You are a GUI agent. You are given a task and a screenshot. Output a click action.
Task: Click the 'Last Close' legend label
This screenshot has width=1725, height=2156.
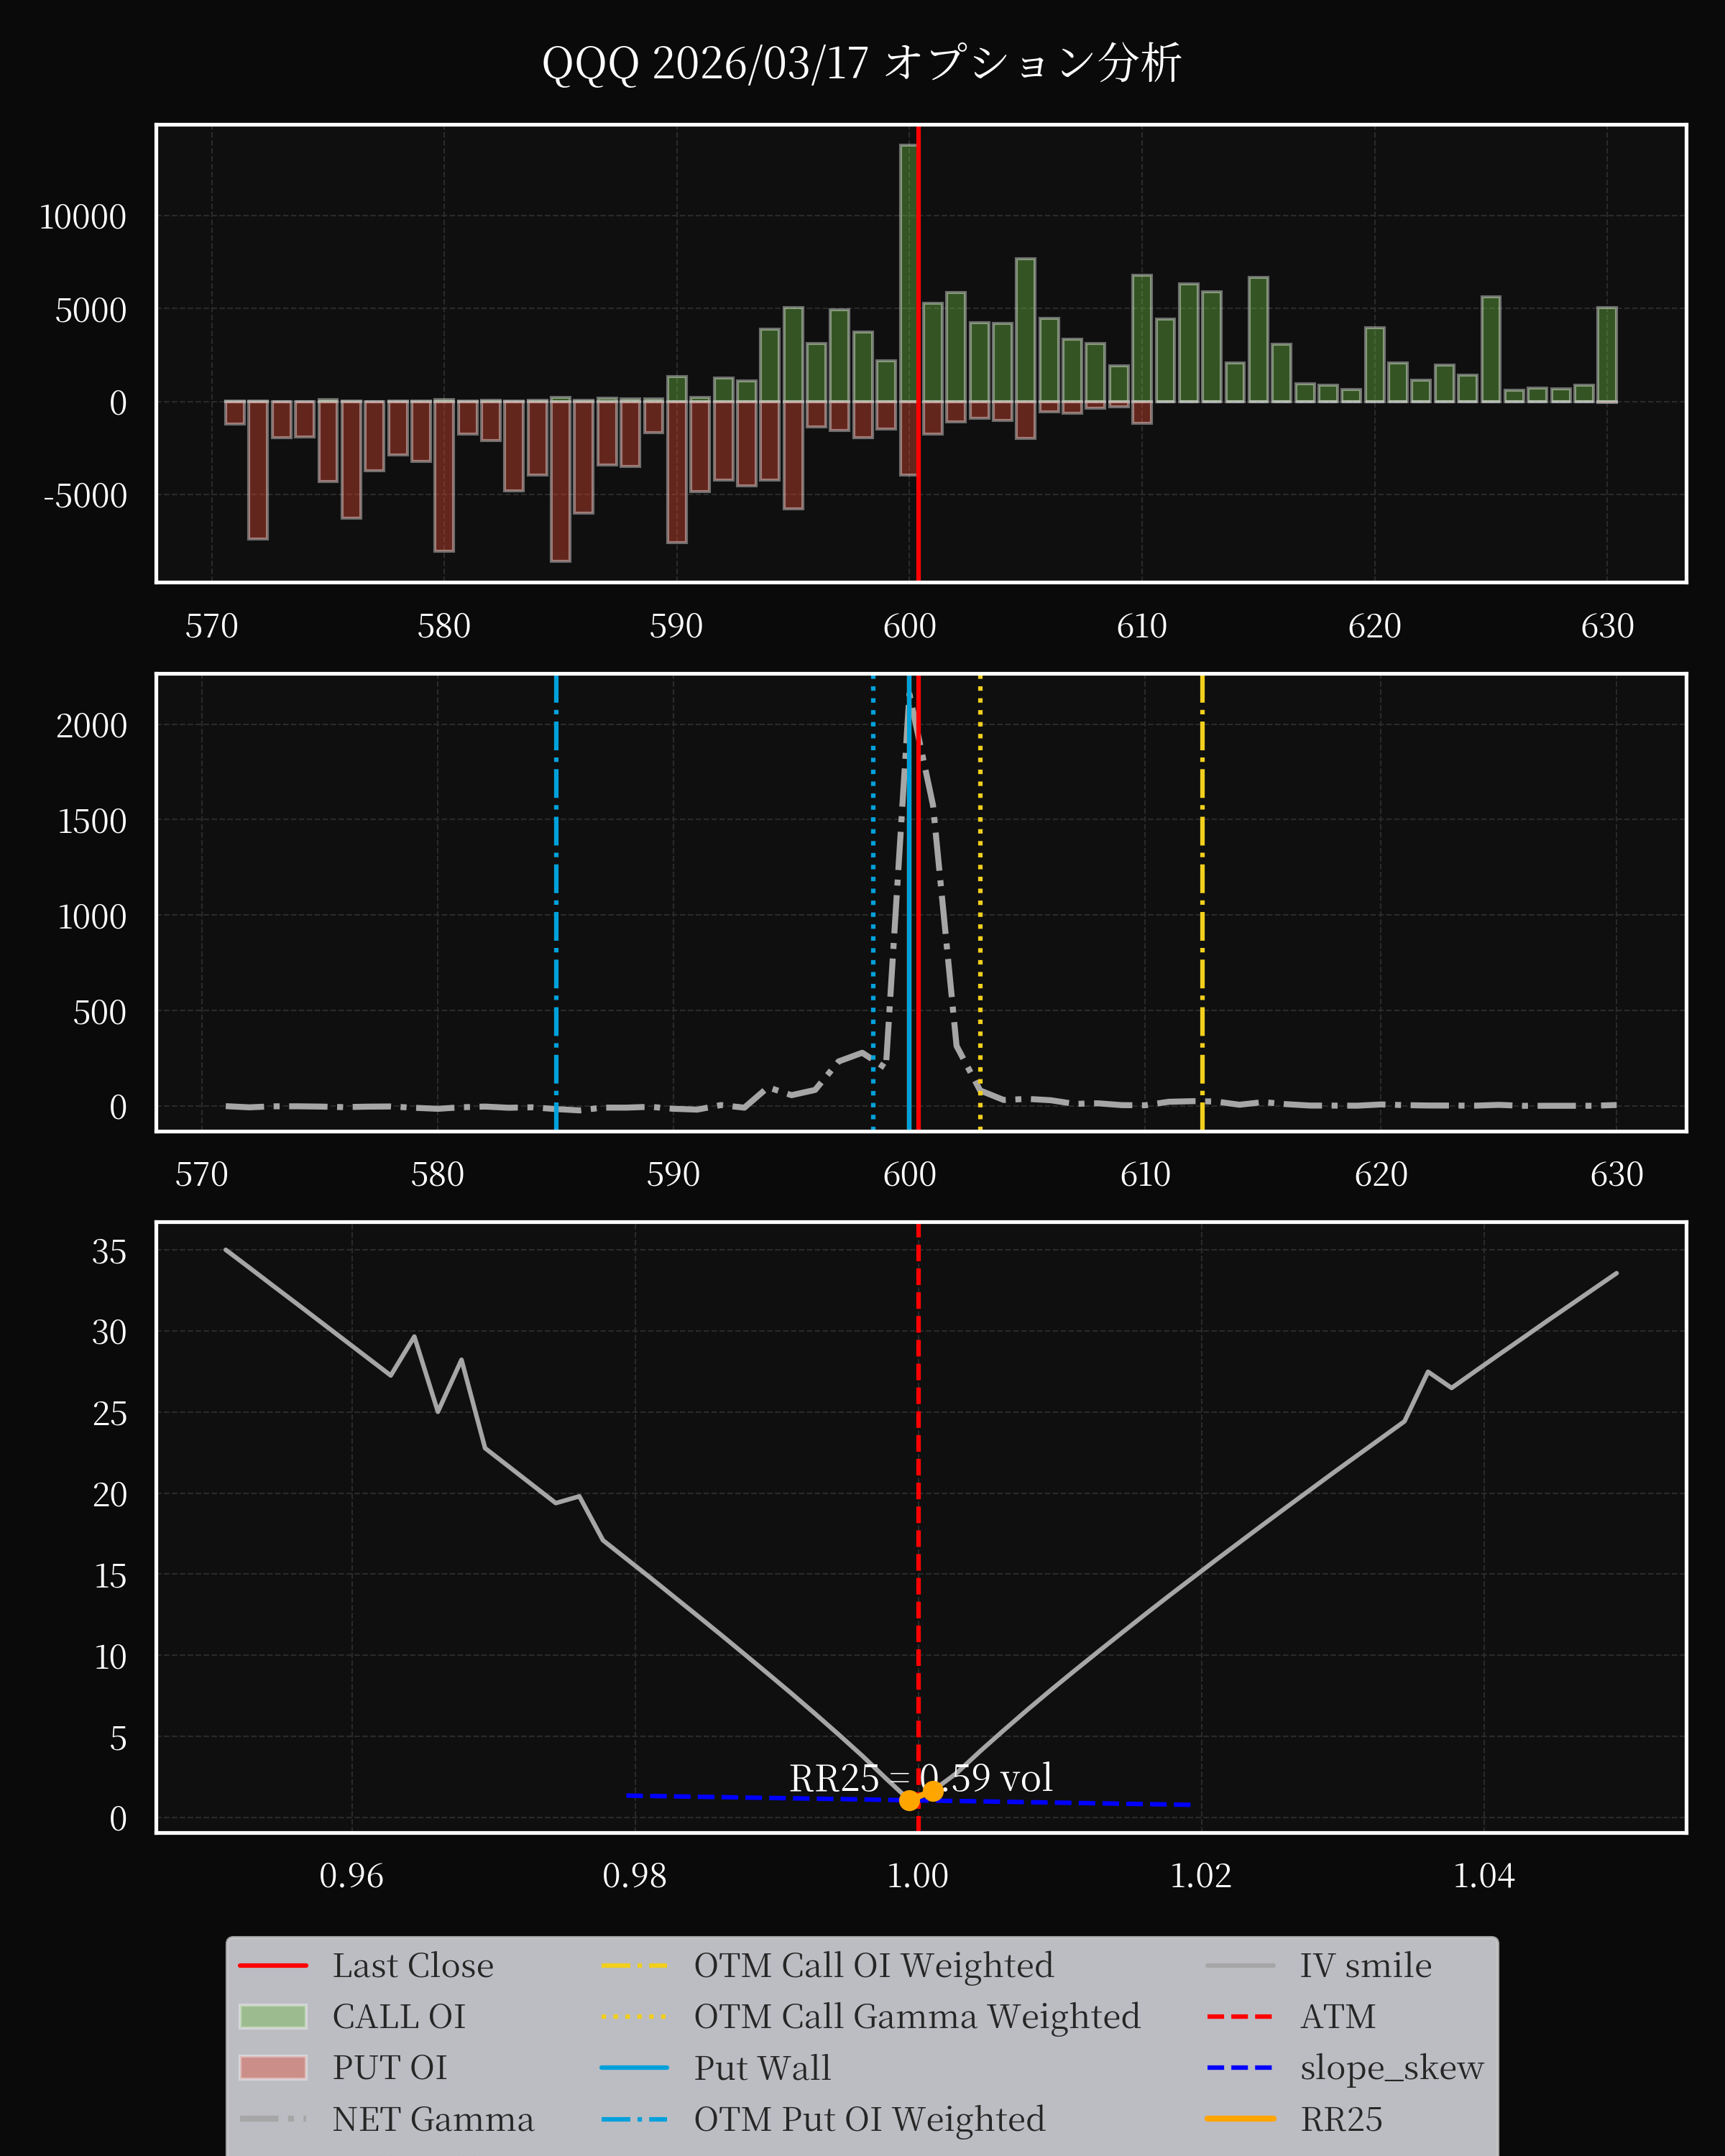point(413,1965)
